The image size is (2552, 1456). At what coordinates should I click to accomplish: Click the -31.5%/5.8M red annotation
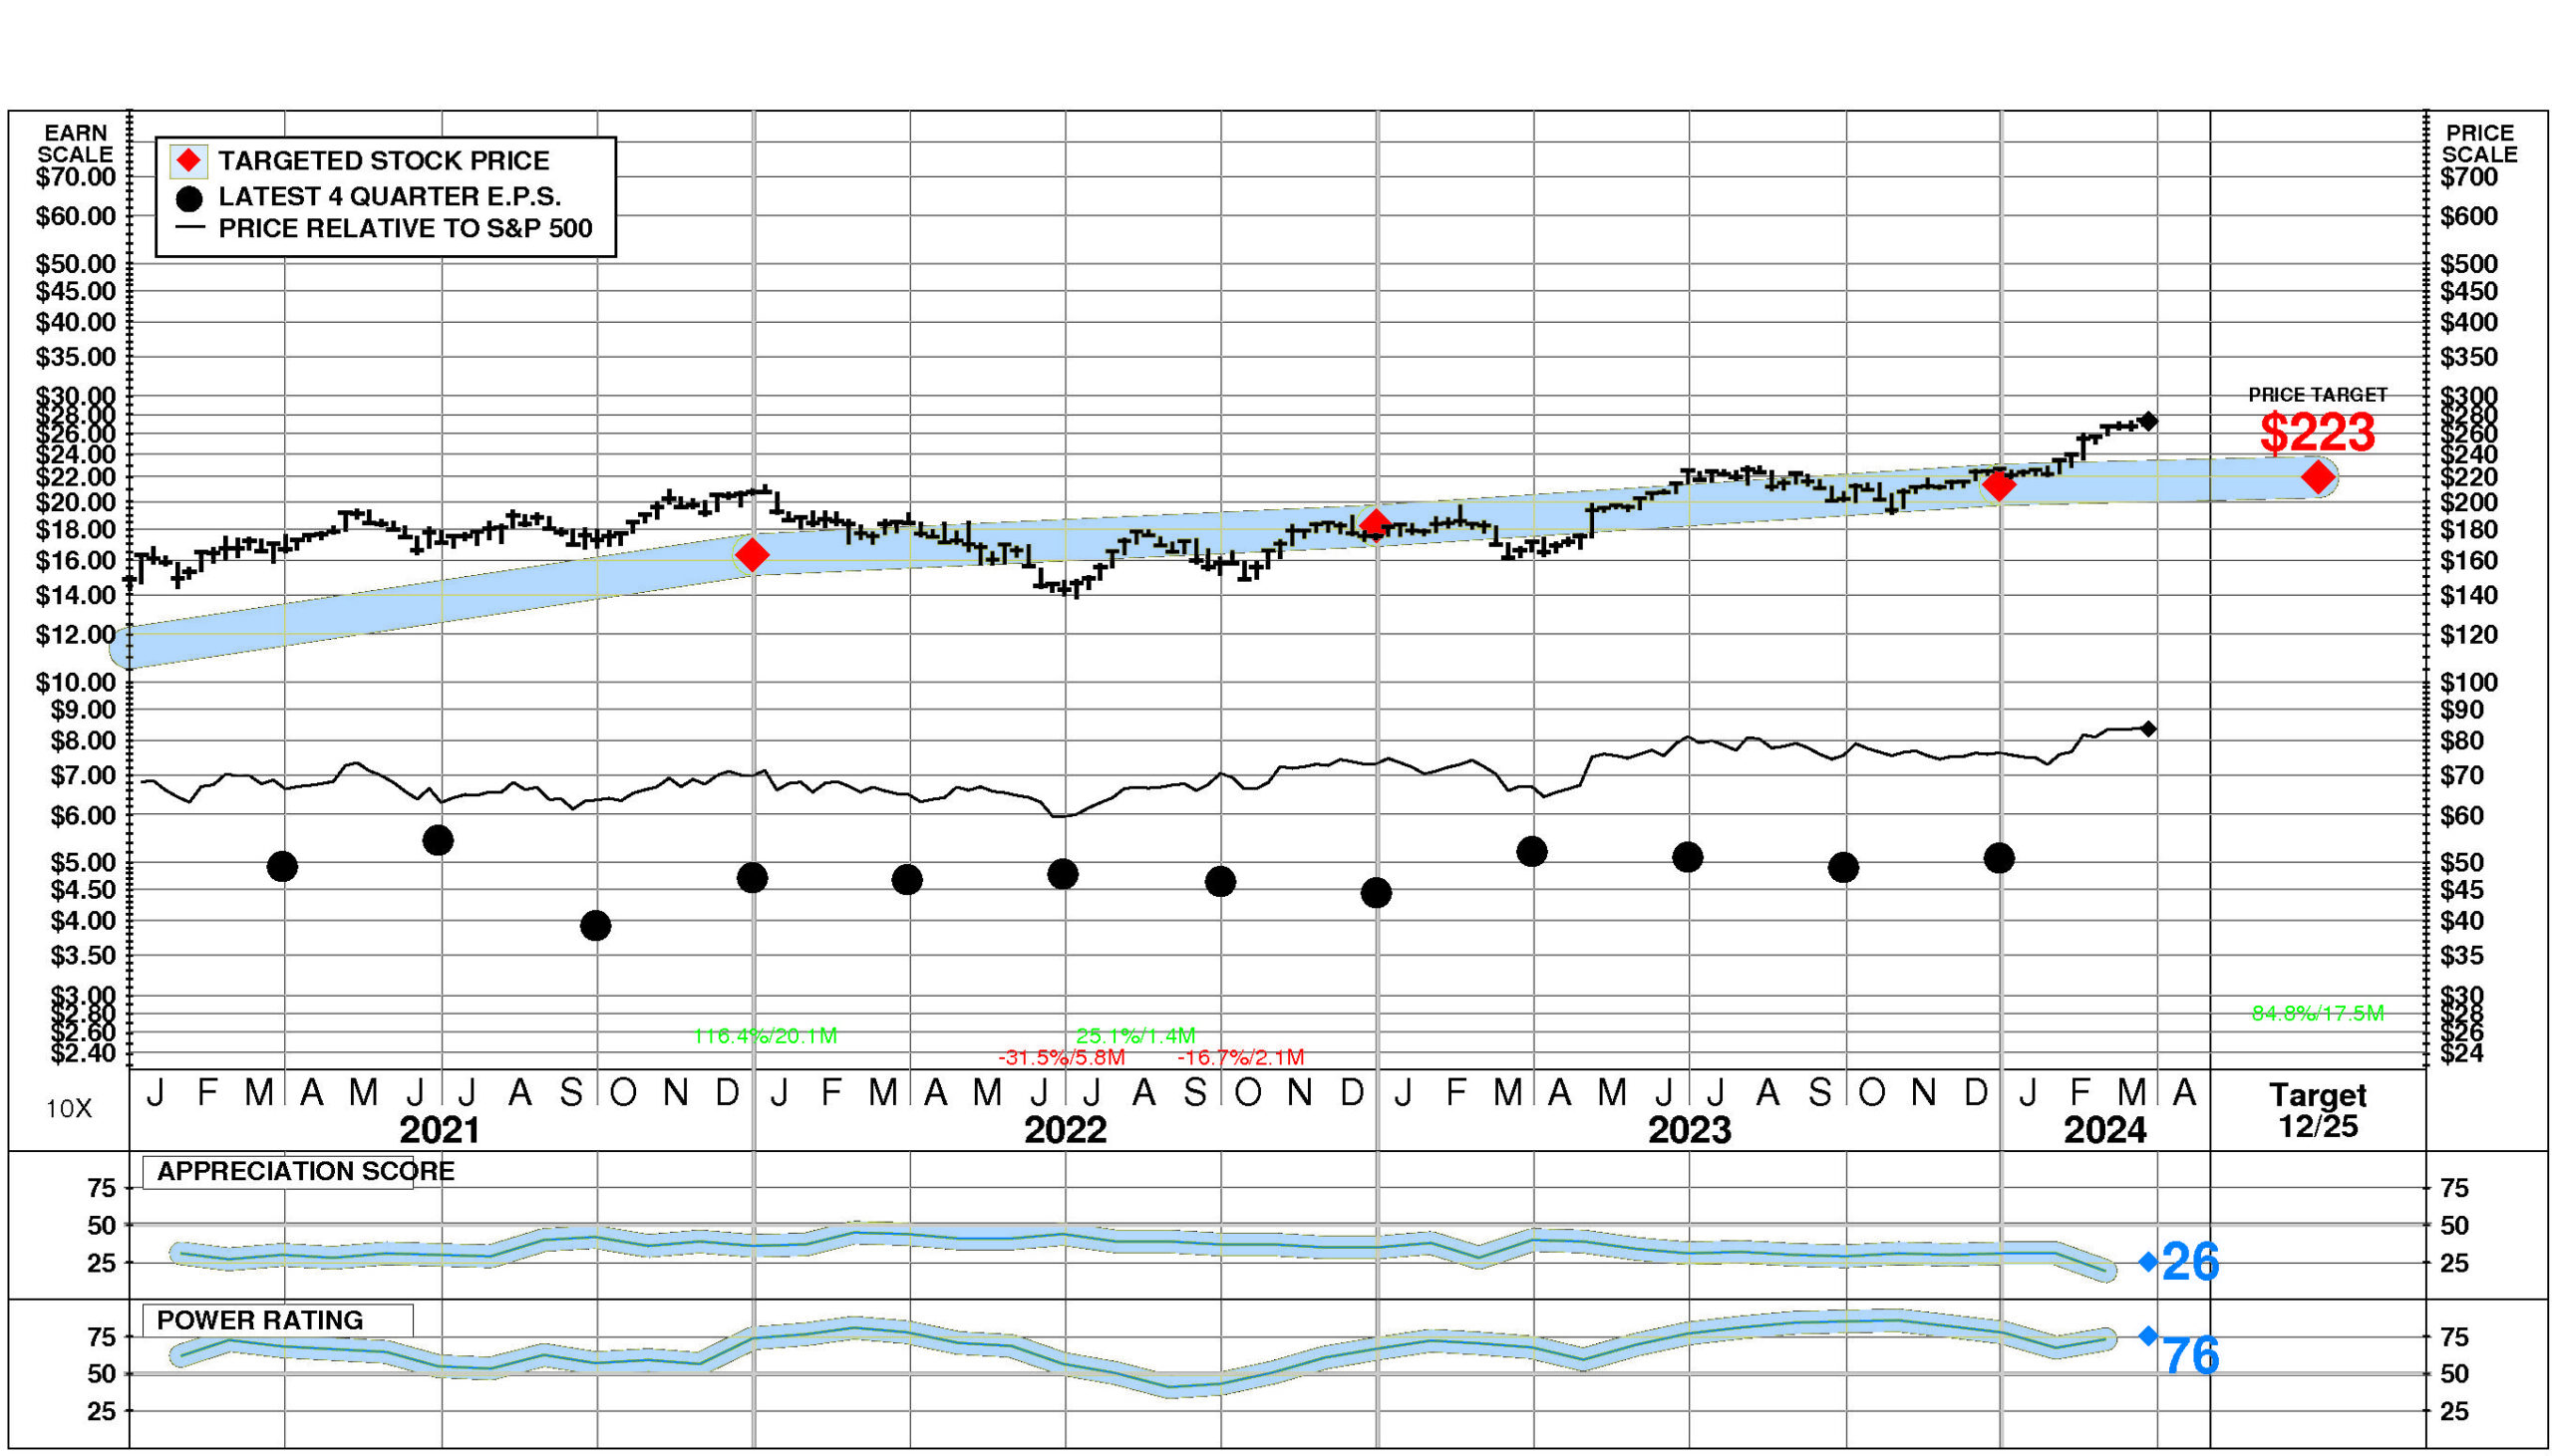pyautogui.click(x=1061, y=1057)
